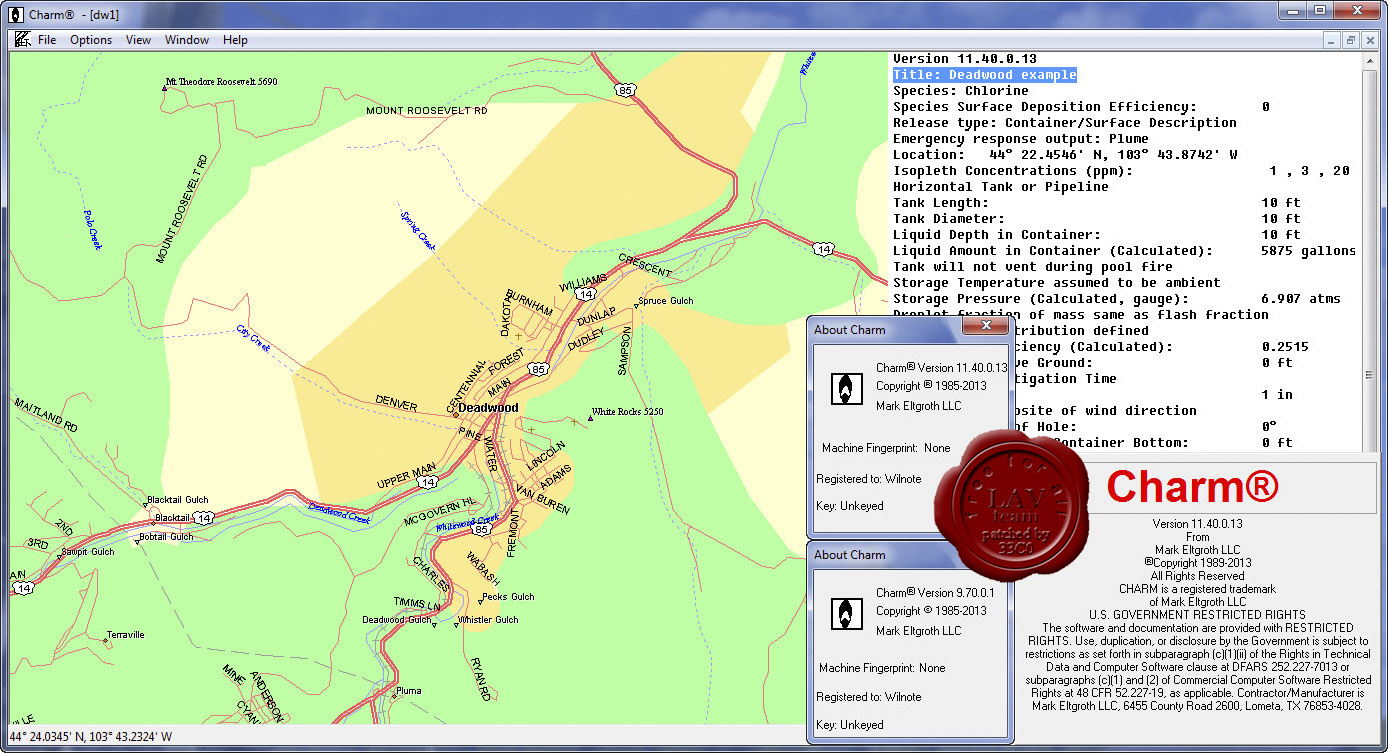Click status bar coordinates readout
1388x753 pixels.
(91, 738)
